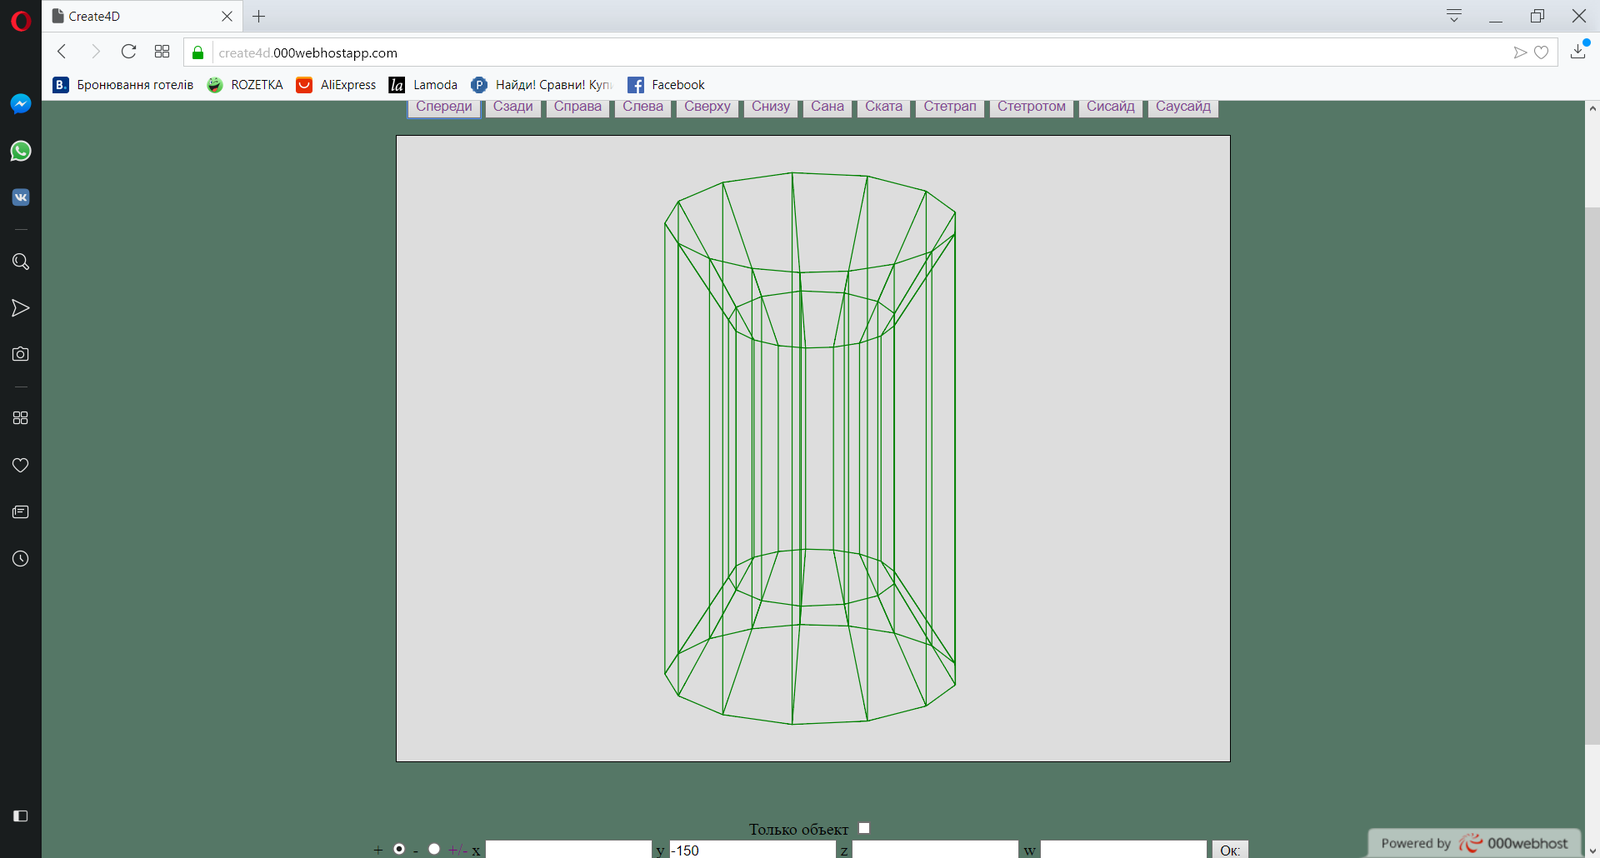This screenshot has width=1600, height=858.
Task: Click the Powered by 000webhost badge
Action: 1475,843
